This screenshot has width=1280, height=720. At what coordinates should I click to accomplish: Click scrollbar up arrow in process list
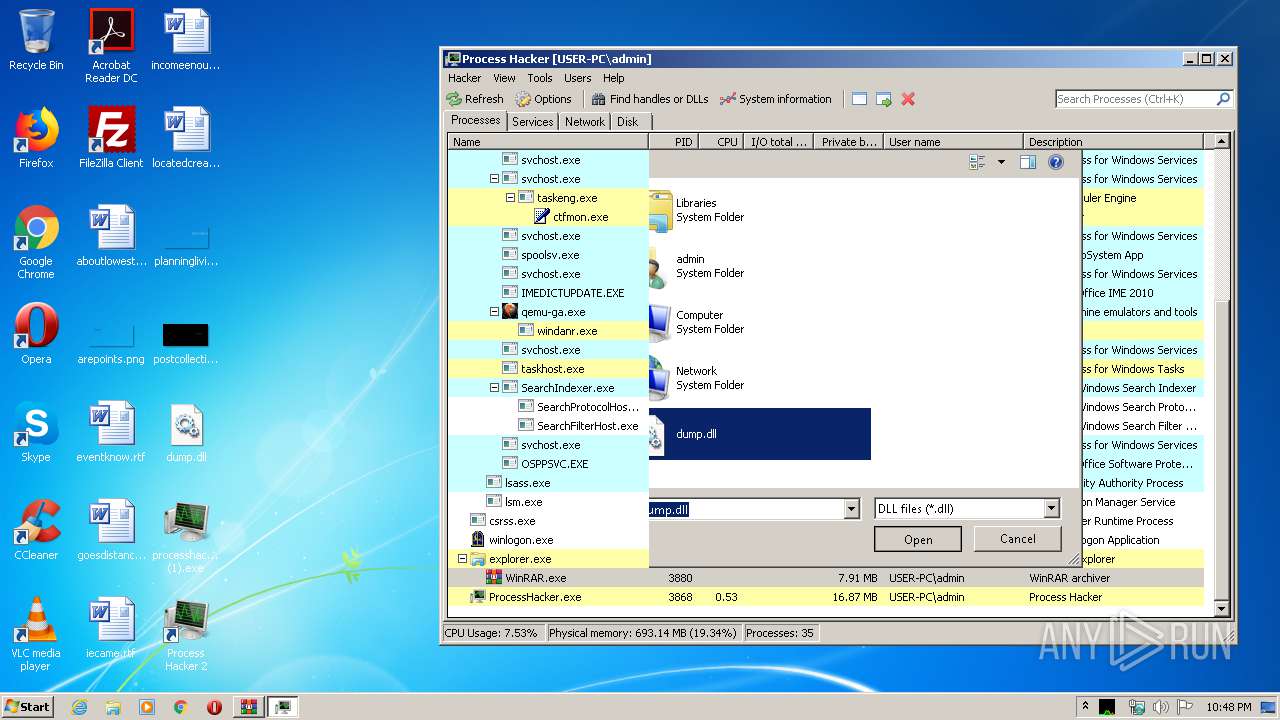(x=1220, y=142)
